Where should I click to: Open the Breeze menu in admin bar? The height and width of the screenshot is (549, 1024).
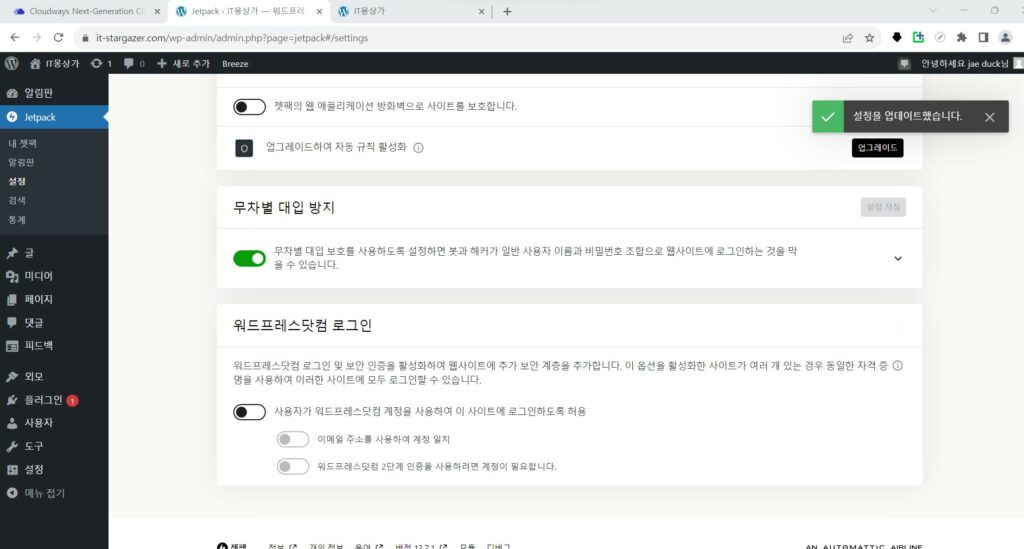point(235,63)
